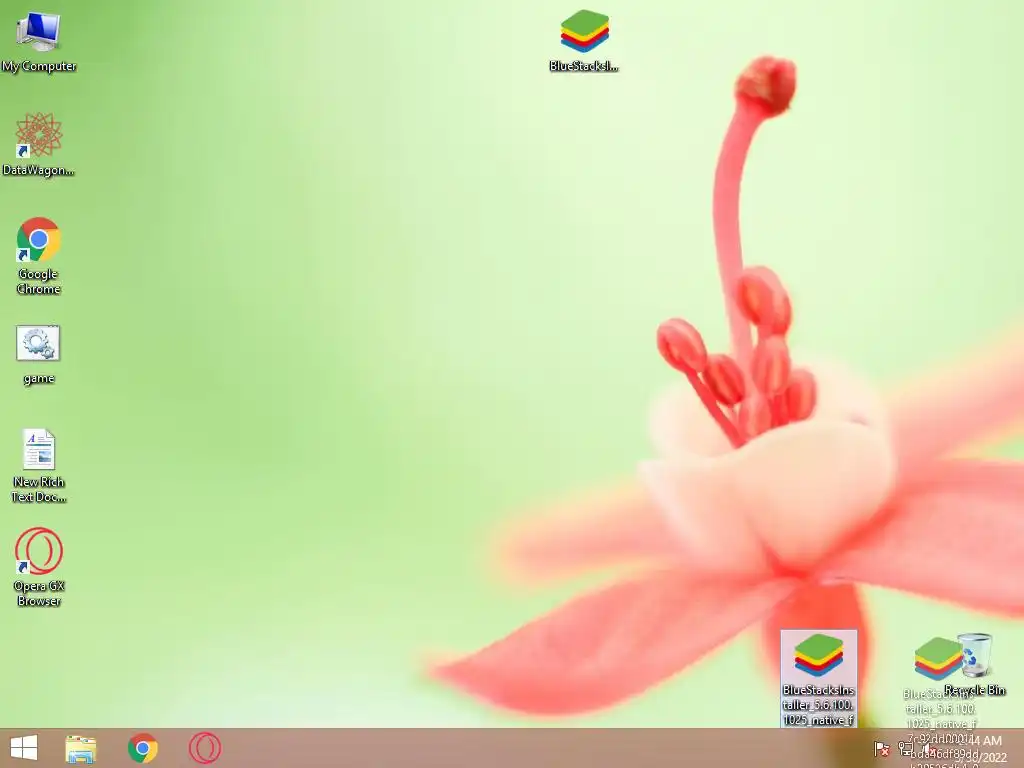
Task: Select the DataWagon shortcut icon
Action: 39,144
